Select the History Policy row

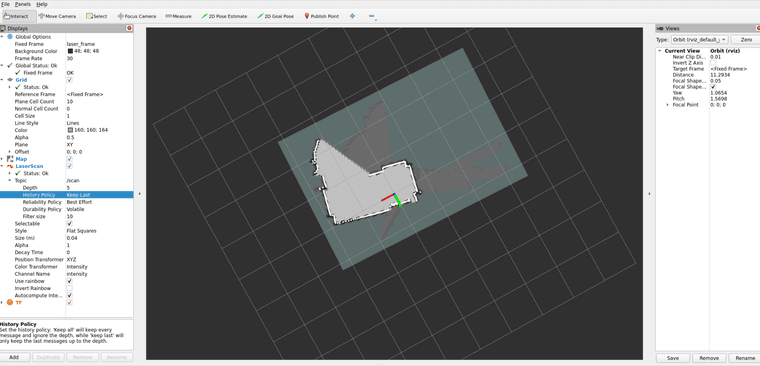(x=66, y=195)
